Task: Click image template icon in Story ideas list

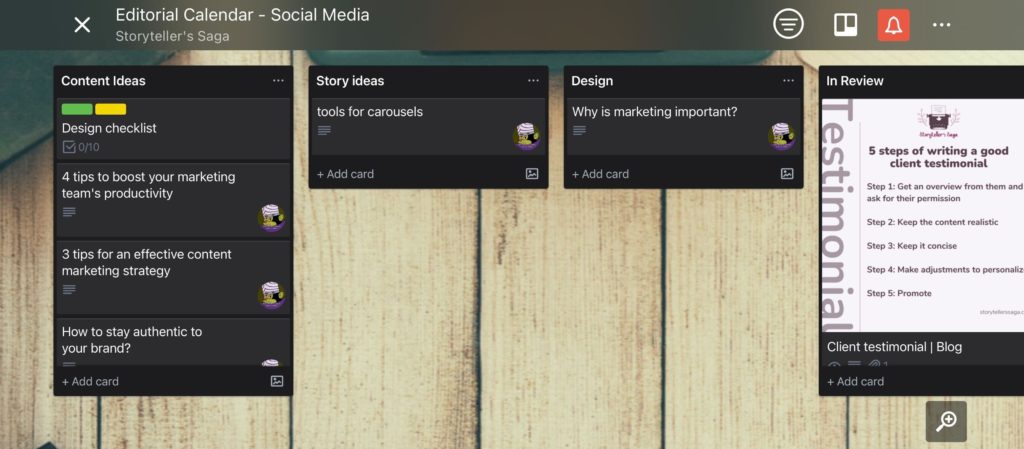Action: (532, 173)
